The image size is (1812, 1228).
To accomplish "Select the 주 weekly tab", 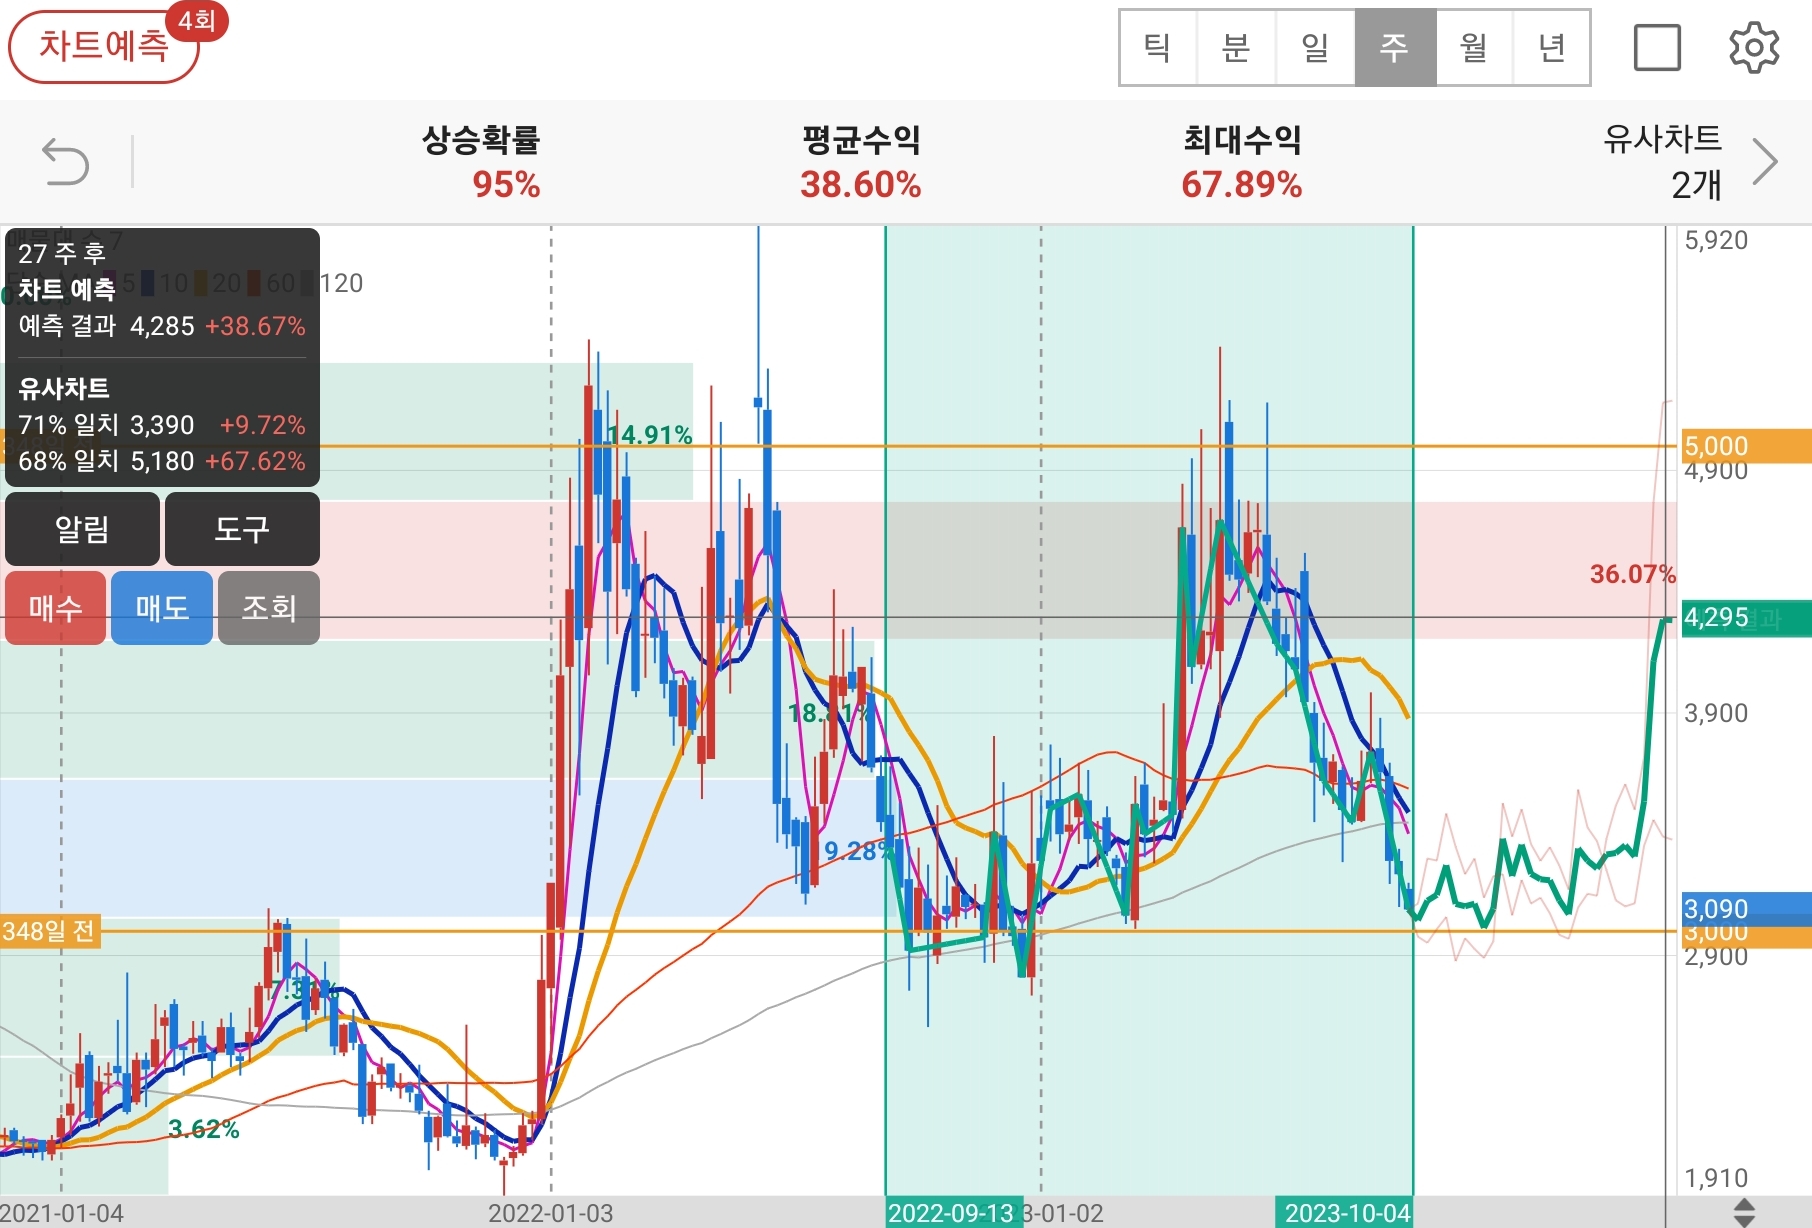I will coord(1395,47).
